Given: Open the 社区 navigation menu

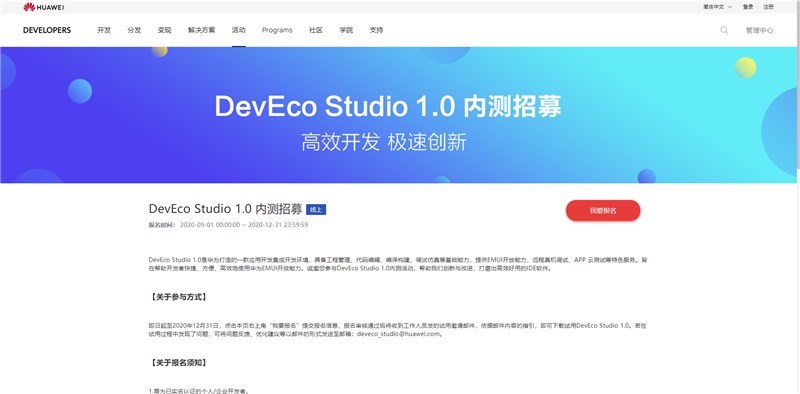Looking at the screenshot, I should coord(316,30).
